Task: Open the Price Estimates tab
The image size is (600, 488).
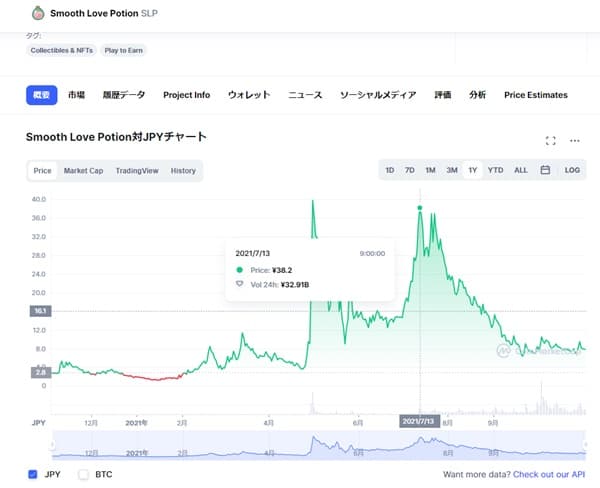Action: (535, 95)
